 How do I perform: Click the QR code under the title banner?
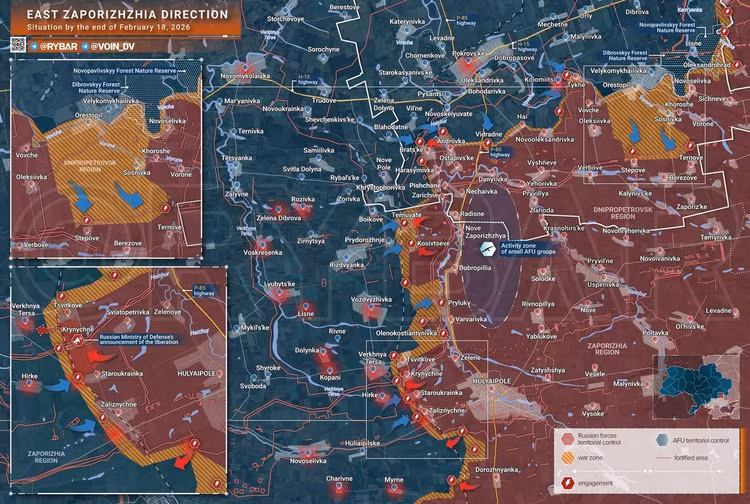pyautogui.click(x=17, y=46)
